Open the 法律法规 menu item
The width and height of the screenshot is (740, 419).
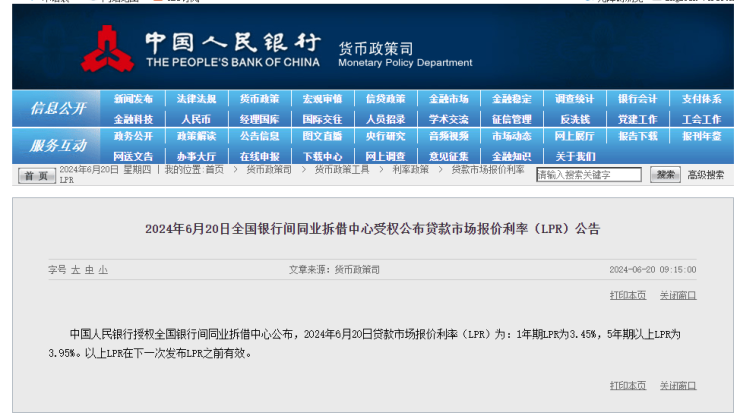196,99
